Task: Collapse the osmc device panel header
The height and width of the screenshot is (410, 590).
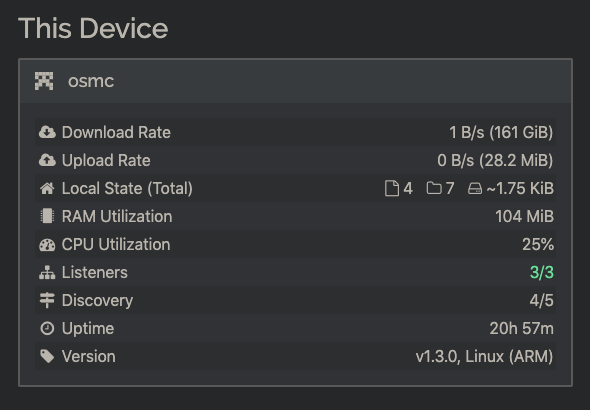Action: (x=295, y=81)
